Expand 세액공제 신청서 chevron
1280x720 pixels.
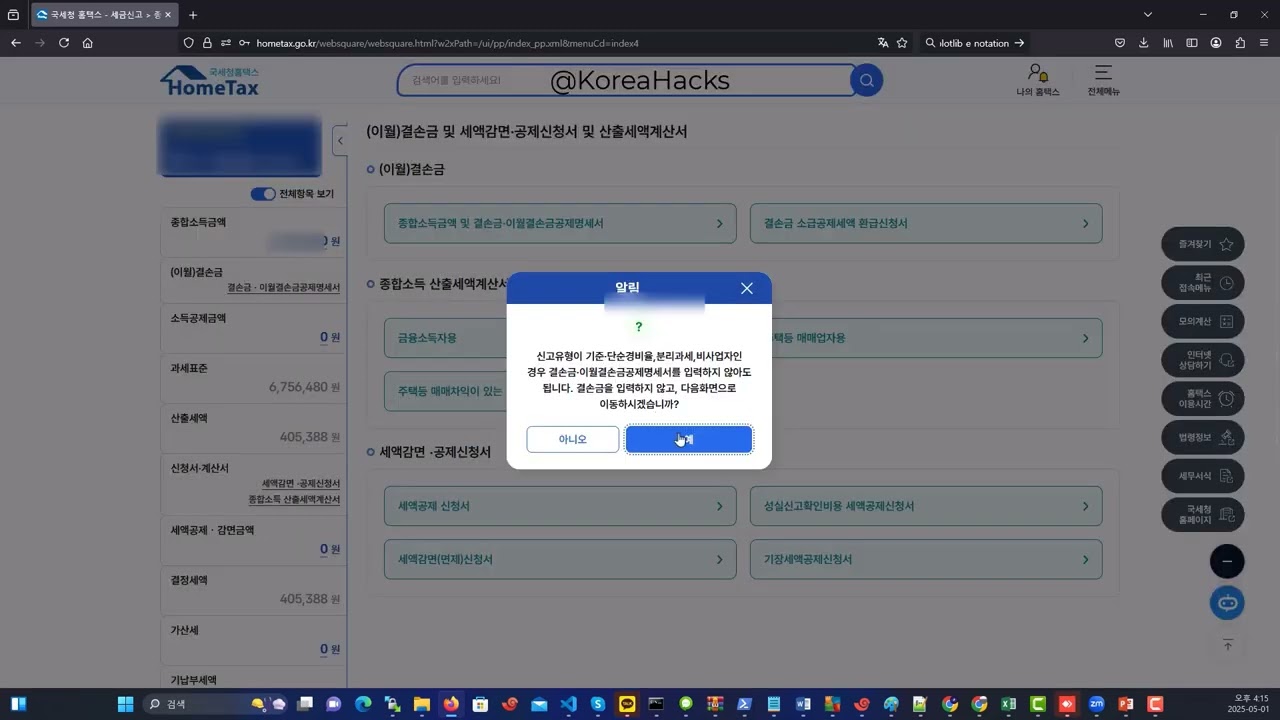coord(719,506)
